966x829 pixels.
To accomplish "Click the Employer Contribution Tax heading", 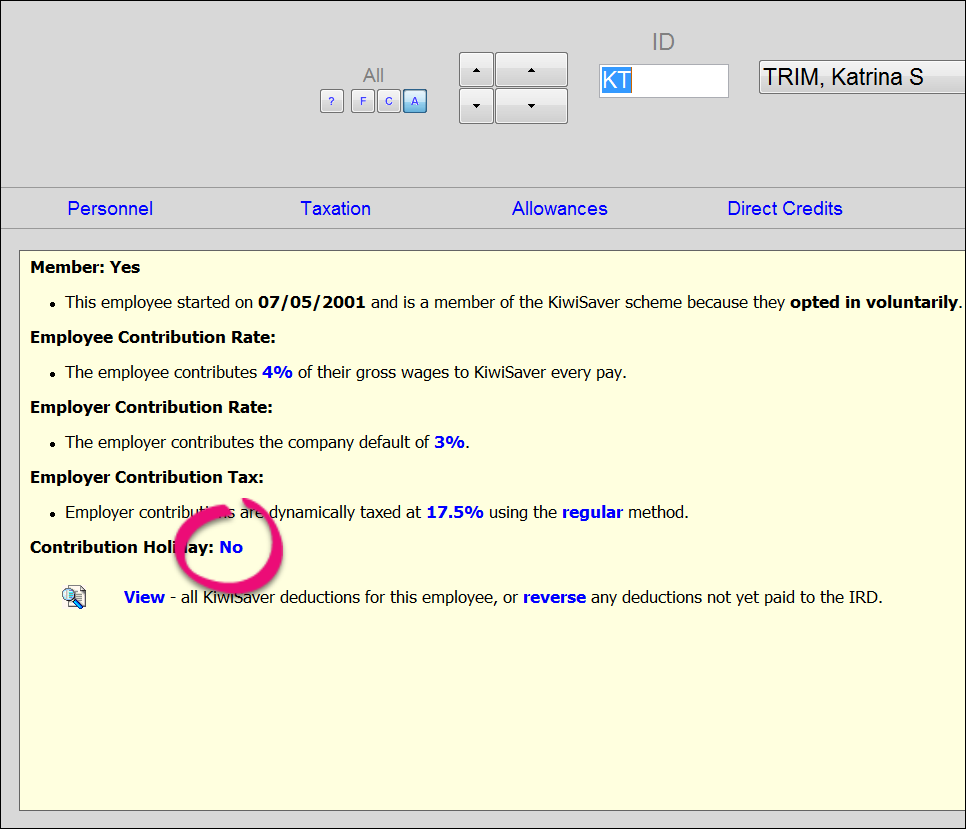I will coord(147,477).
